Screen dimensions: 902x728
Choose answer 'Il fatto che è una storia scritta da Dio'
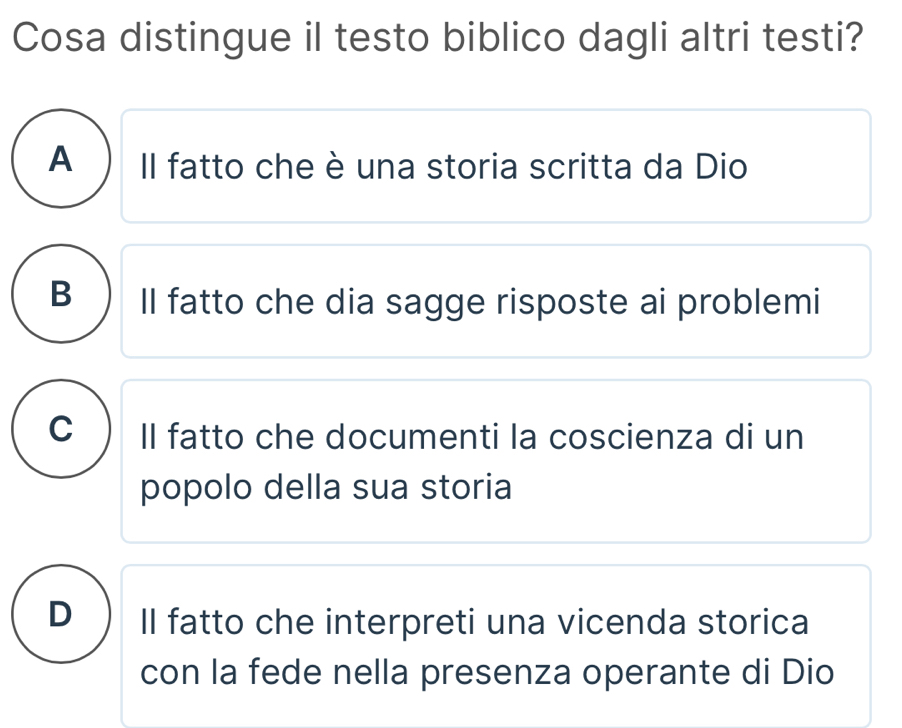coord(495,166)
